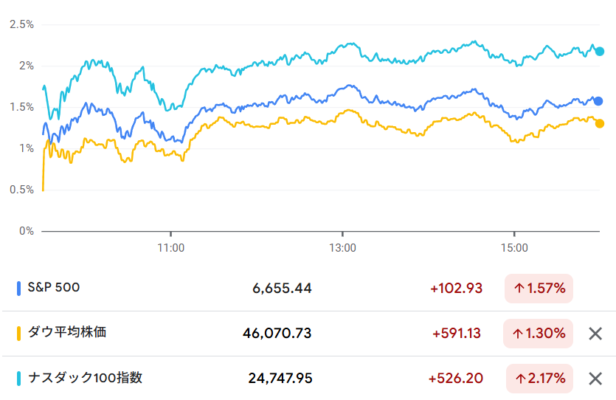Click the blue S&P 500 color marker
This screenshot has height=400, width=616.
(20, 289)
